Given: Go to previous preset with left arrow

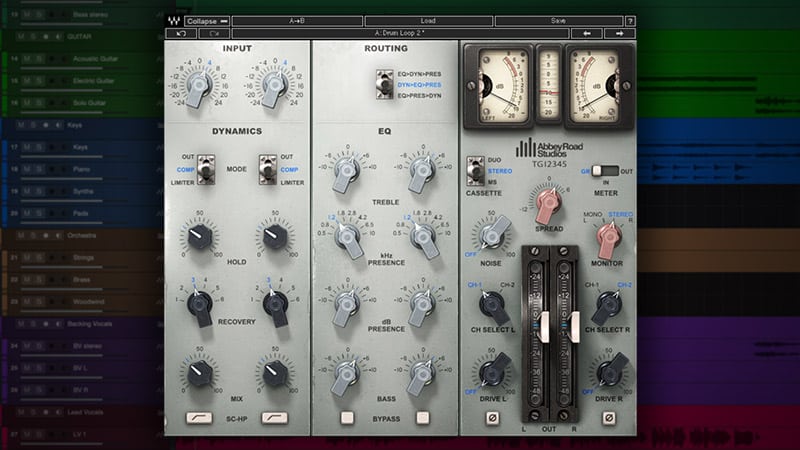Looking at the screenshot, I should coord(586,33).
